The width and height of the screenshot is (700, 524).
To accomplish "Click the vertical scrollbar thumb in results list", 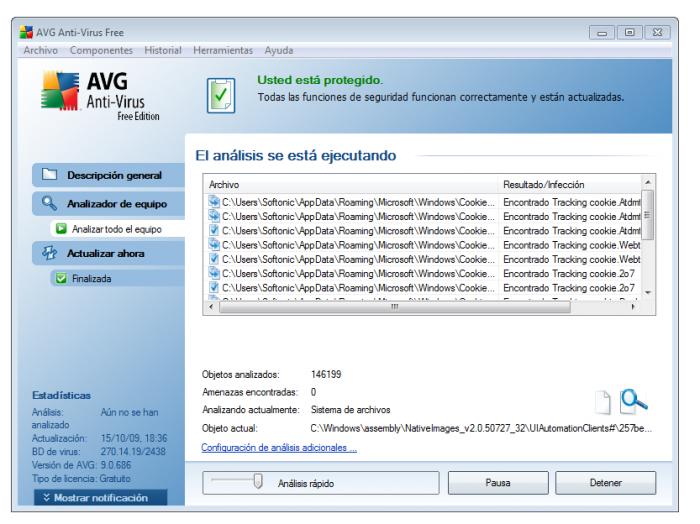I will 648,215.
